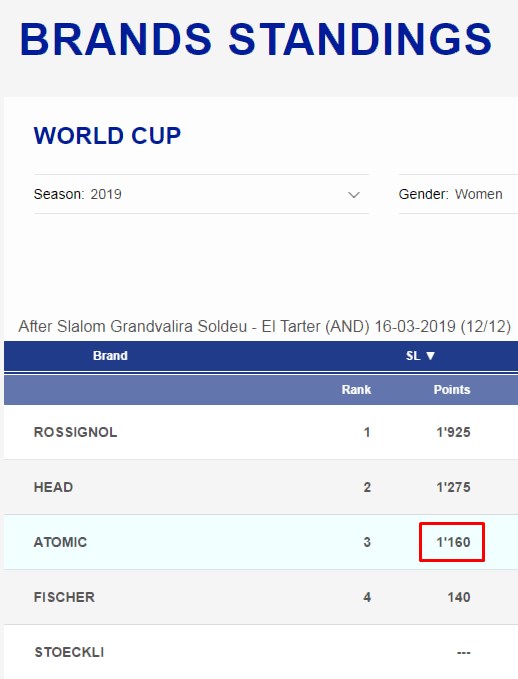Image resolution: width=518 pixels, height=679 pixels.
Task: Select the STOECKLI brand name
Action: coord(69,652)
